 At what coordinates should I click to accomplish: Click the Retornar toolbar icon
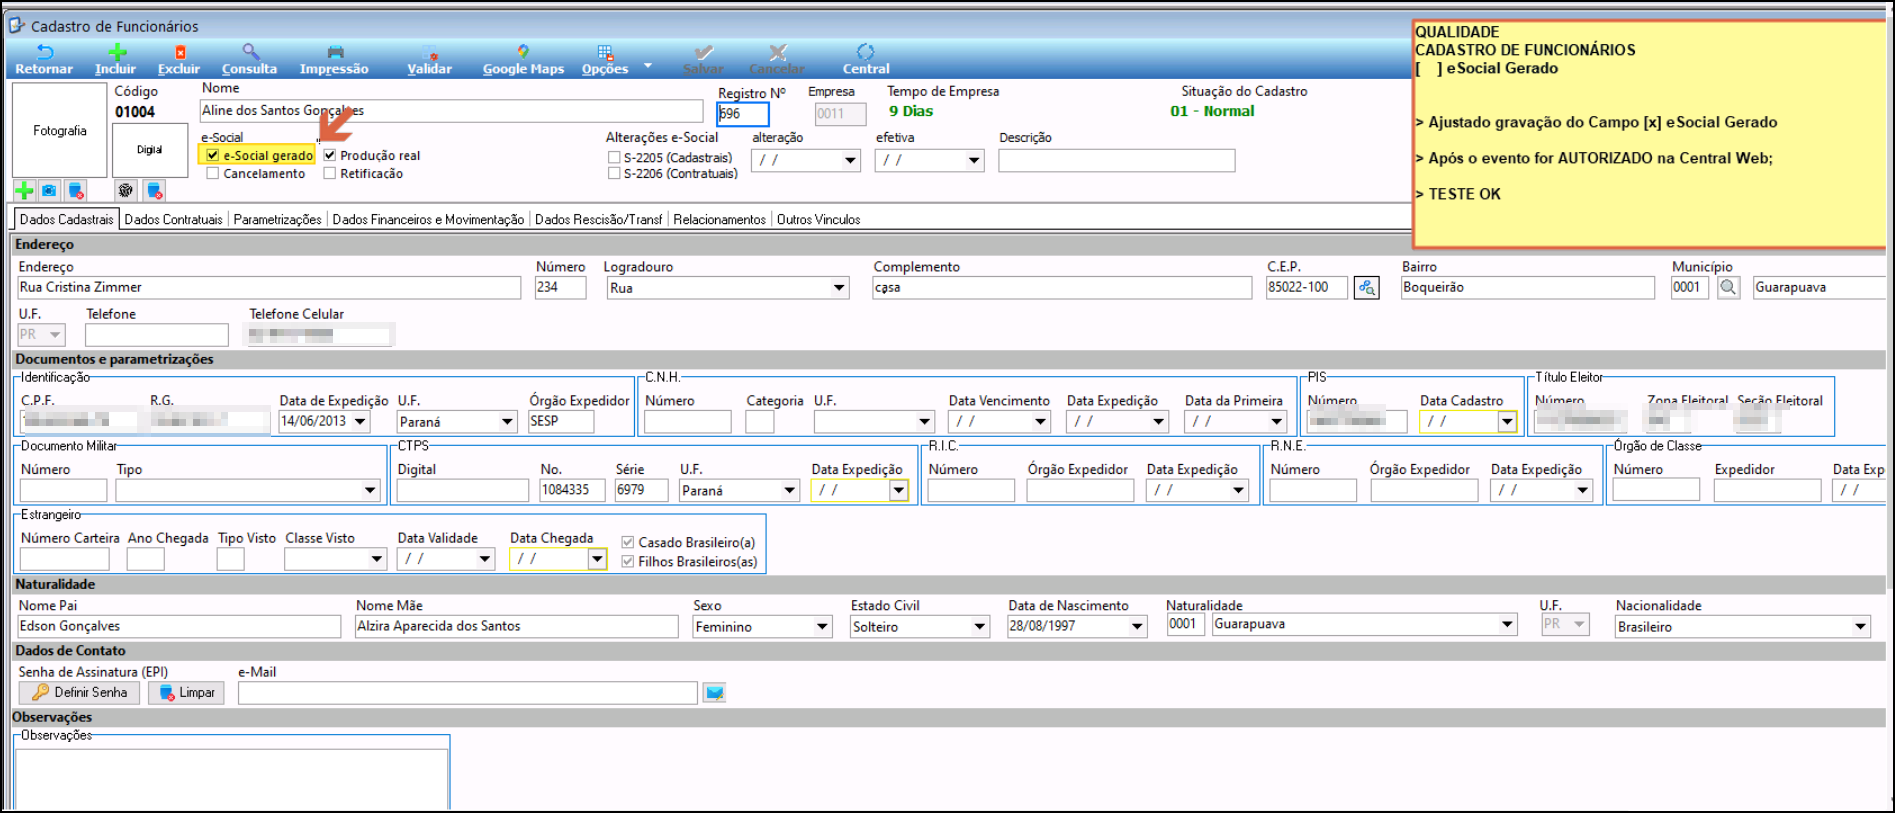pyautogui.click(x=44, y=52)
